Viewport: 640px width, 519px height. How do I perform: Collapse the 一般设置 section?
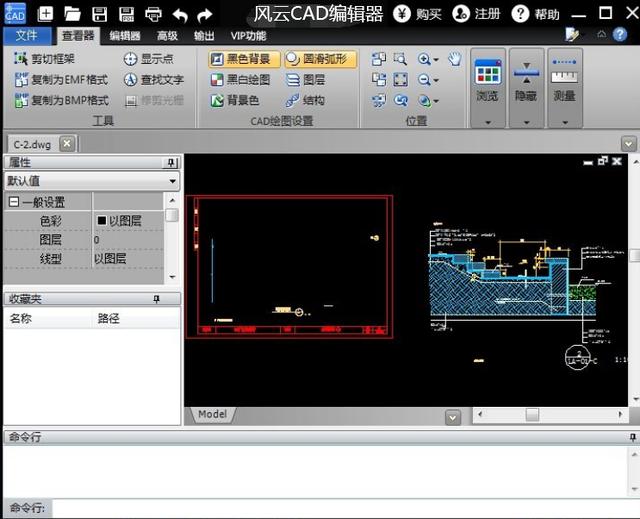pos(13,202)
